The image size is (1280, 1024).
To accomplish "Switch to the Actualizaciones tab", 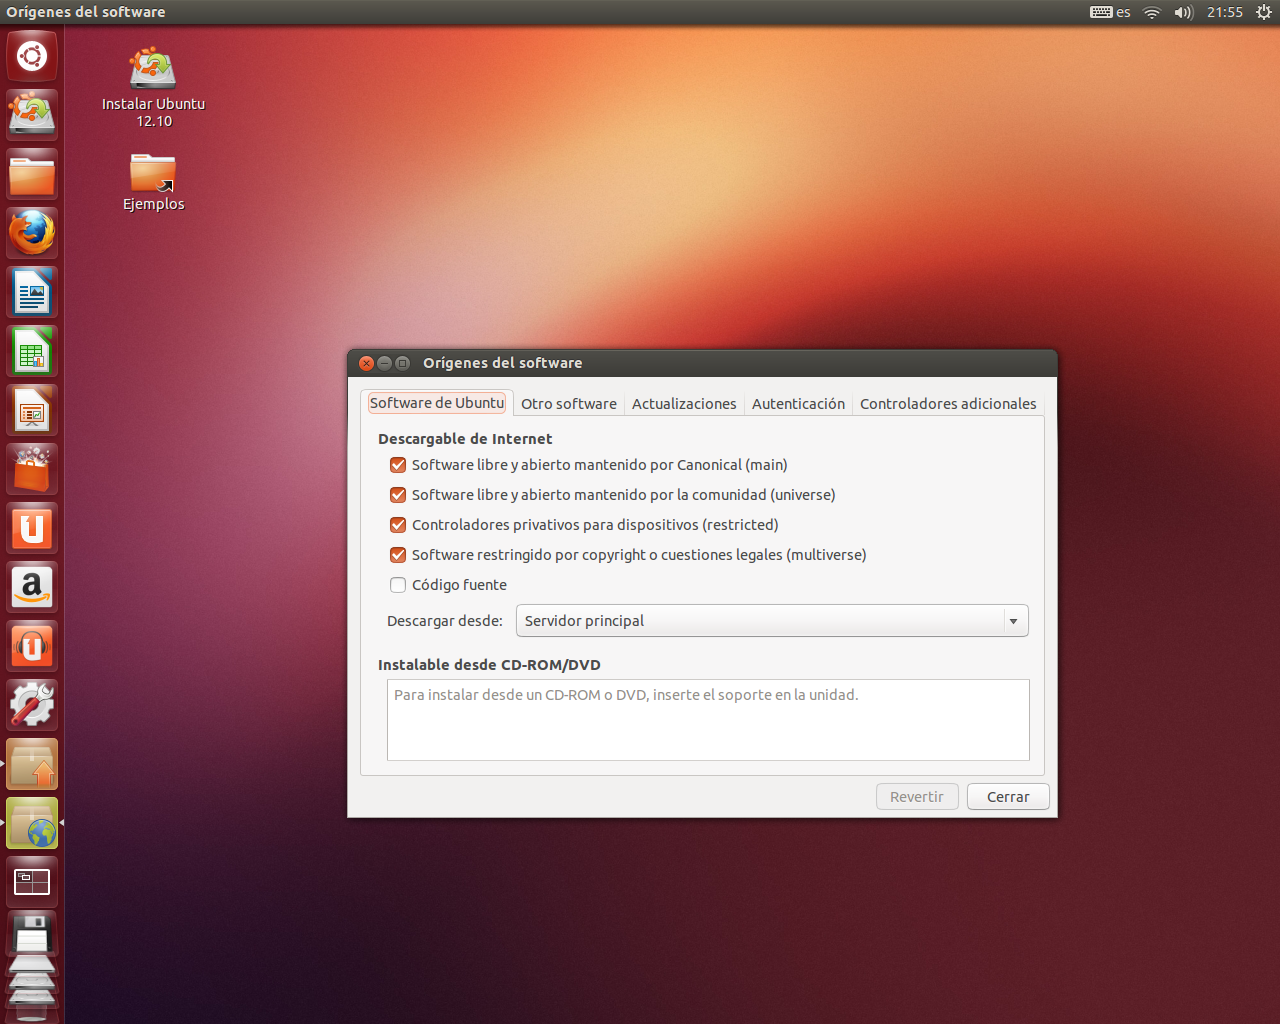I will [684, 403].
